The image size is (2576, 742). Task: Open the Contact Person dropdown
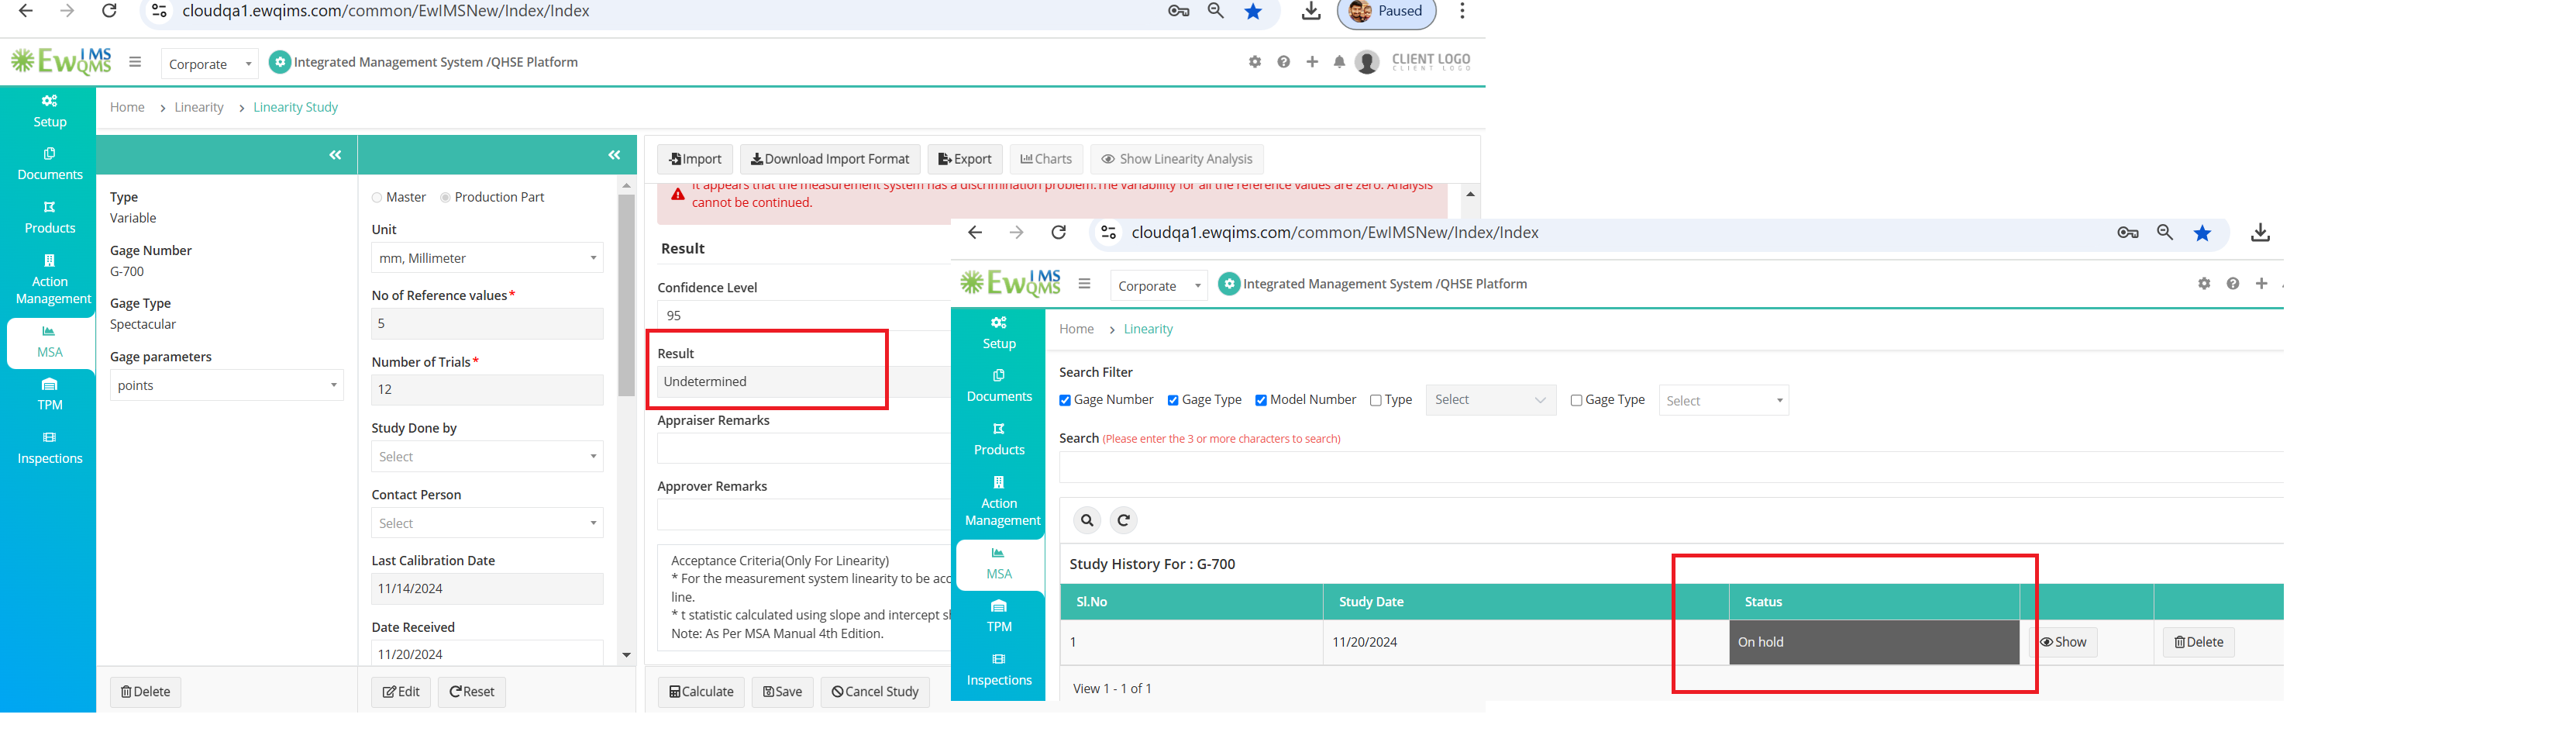point(487,523)
